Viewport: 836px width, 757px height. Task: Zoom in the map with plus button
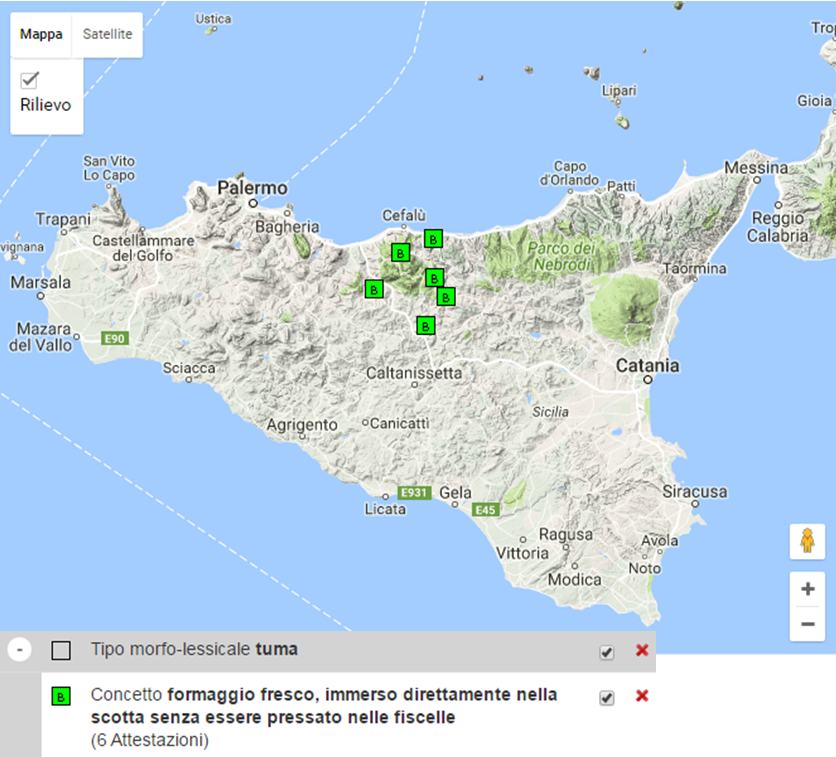[x=808, y=589]
